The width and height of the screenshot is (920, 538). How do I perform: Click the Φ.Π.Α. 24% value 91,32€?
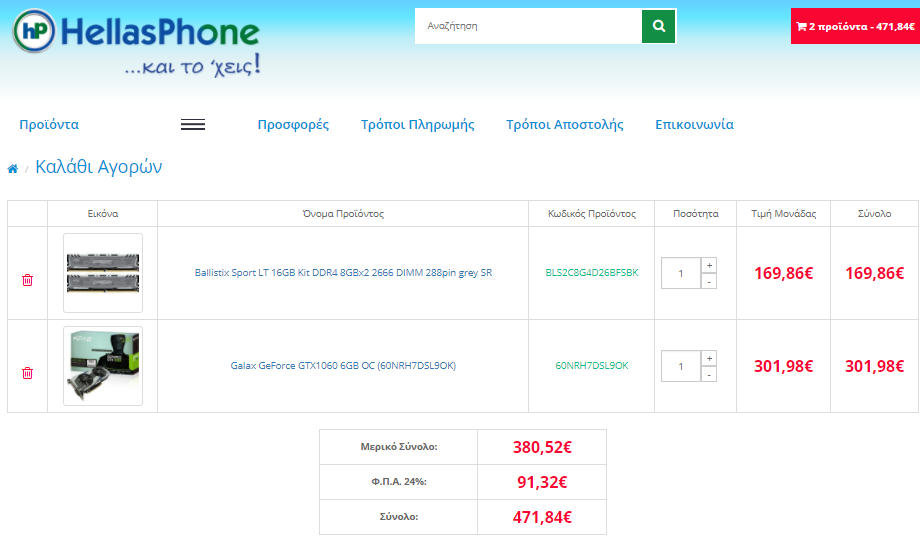click(x=542, y=482)
